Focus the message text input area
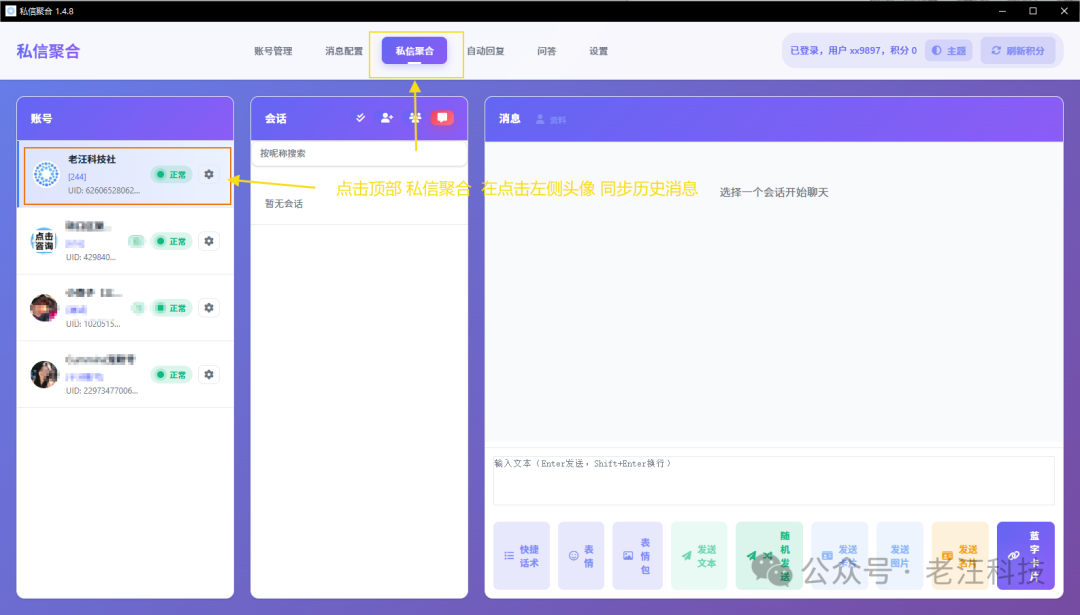 pos(773,481)
